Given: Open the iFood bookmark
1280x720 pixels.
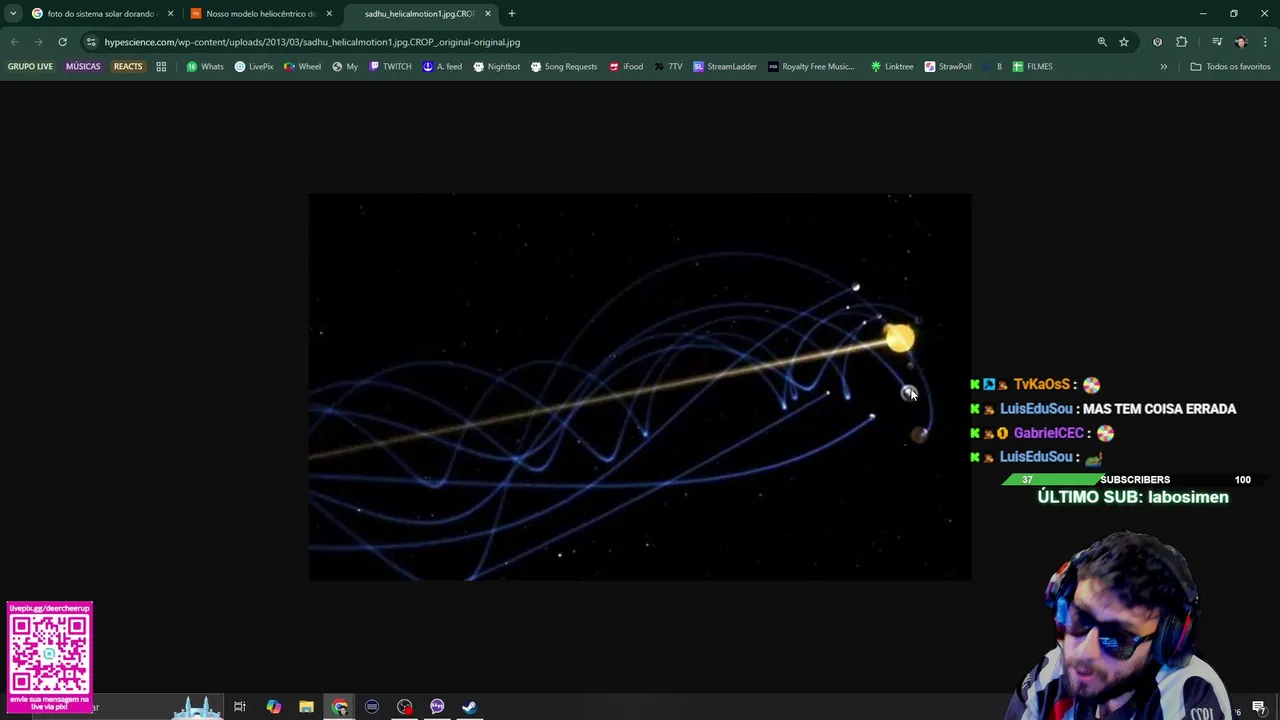Looking at the screenshot, I should click(x=626, y=67).
